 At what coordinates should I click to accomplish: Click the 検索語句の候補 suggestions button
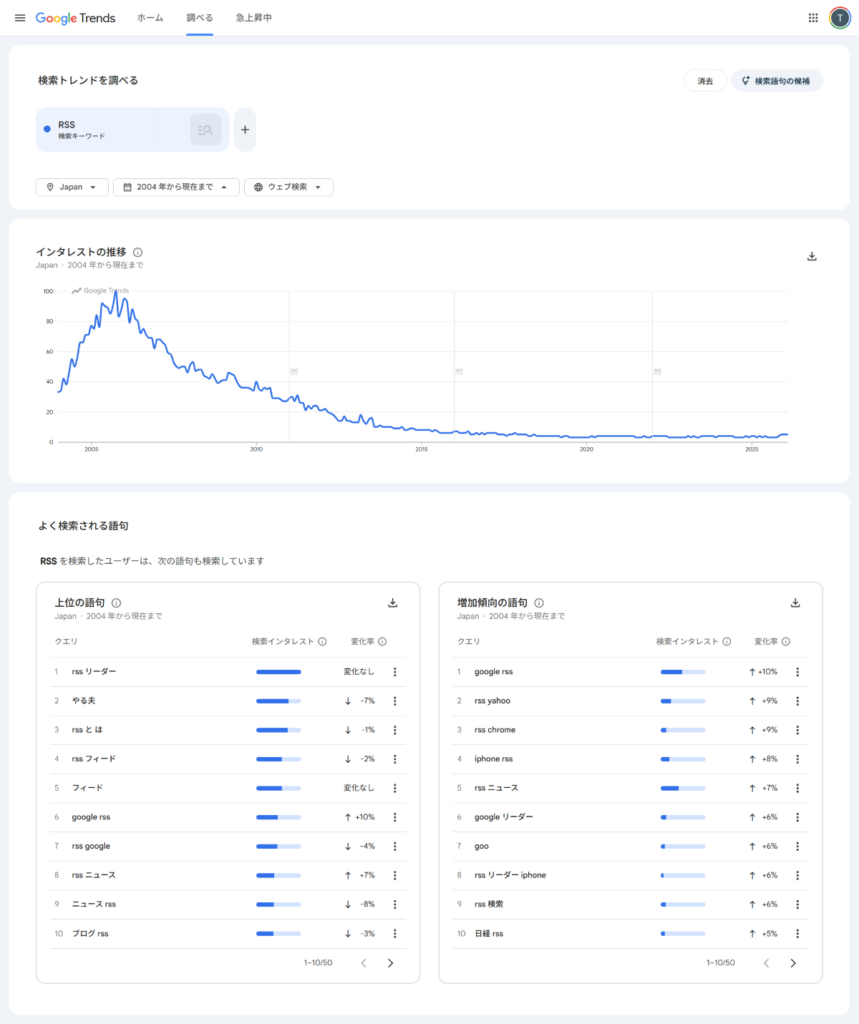pyautogui.click(x=777, y=81)
